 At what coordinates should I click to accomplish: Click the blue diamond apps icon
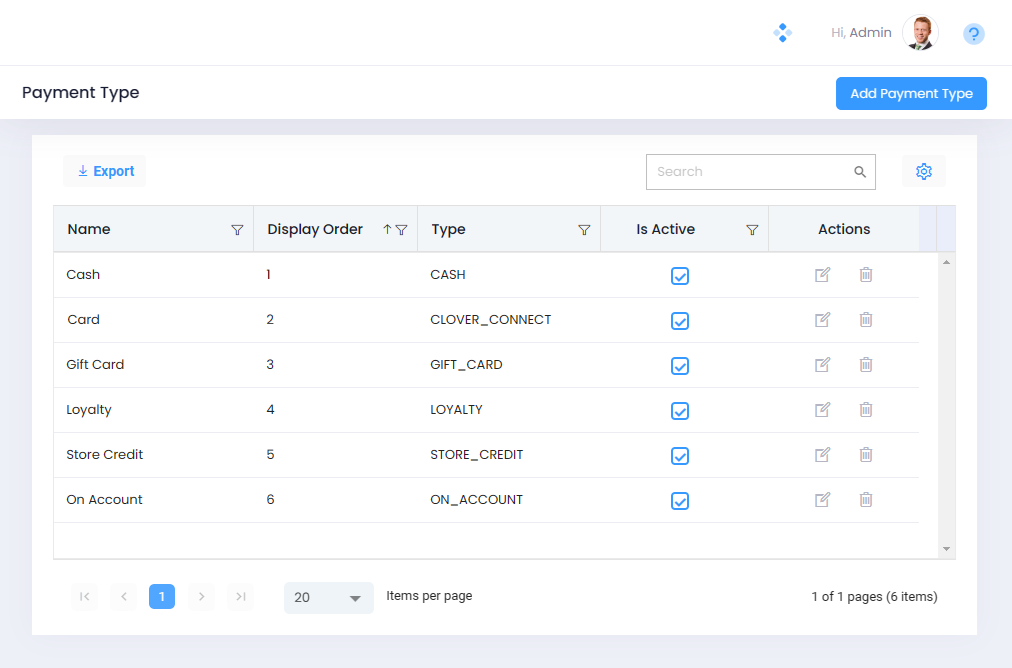[x=782, y=33]
